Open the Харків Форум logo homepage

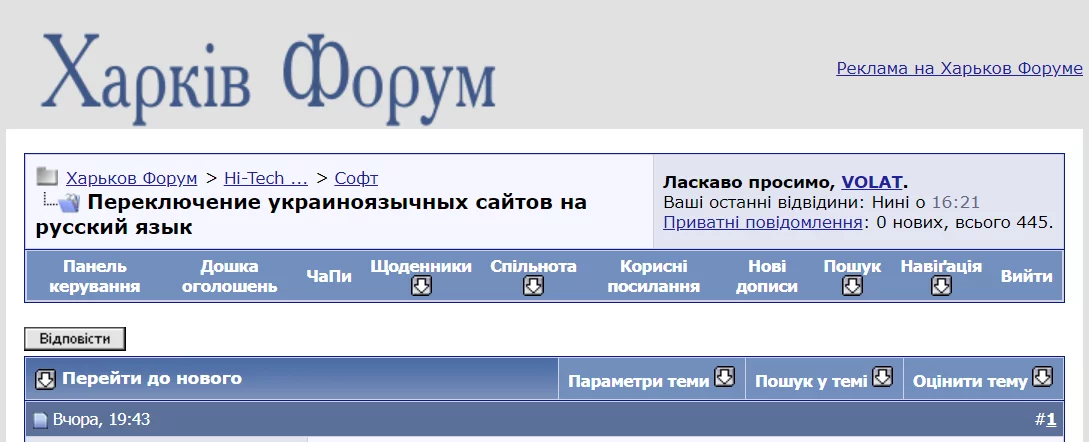(268, 79)
